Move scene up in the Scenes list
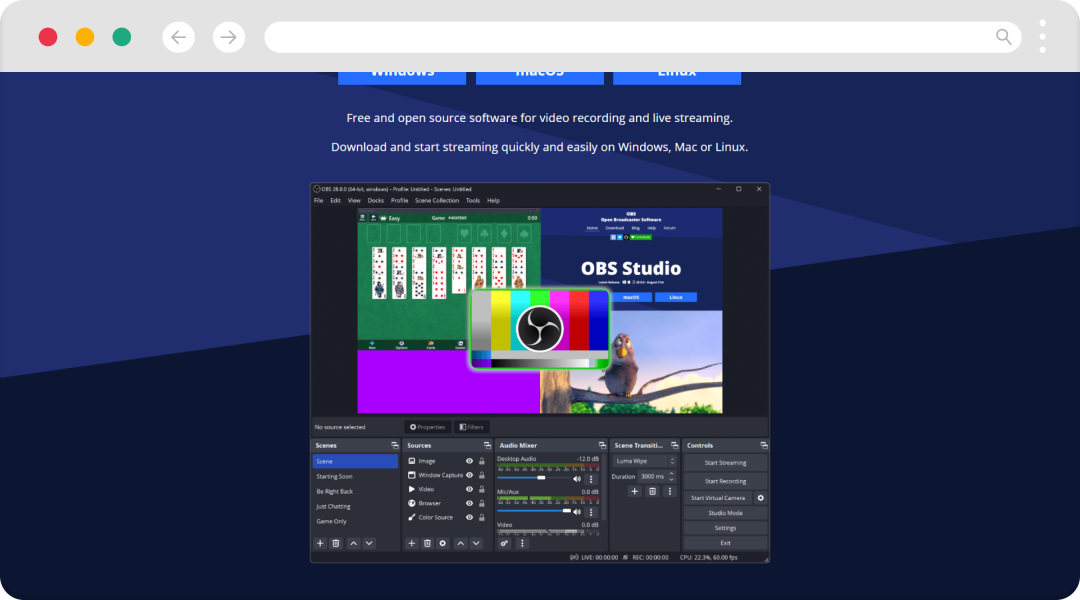The width and height of the screenshot is (1080, 600). click(x=353, y=544)
